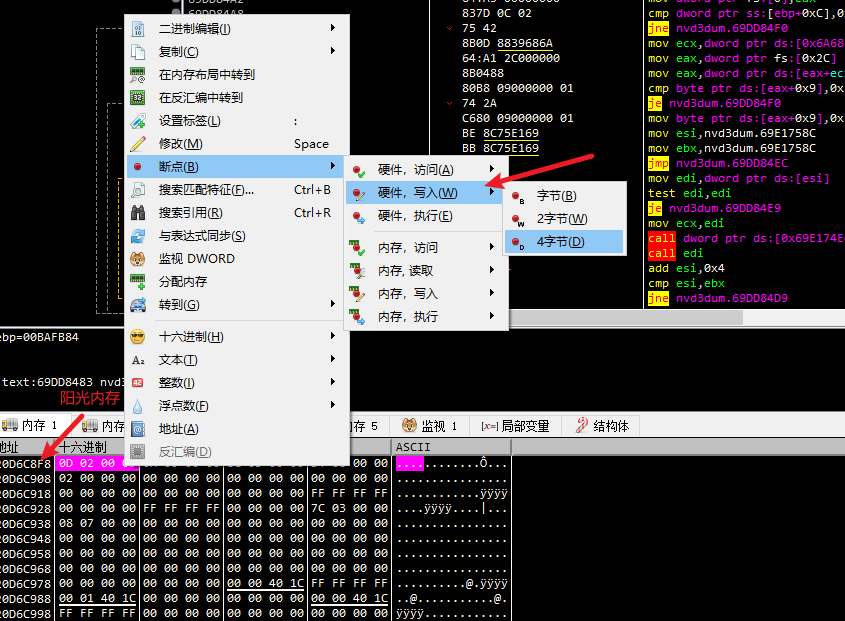The image size is (845, 621).
Task: Click bytes 64:A1 2C000000 in disassembly
Action: (511, 58)
